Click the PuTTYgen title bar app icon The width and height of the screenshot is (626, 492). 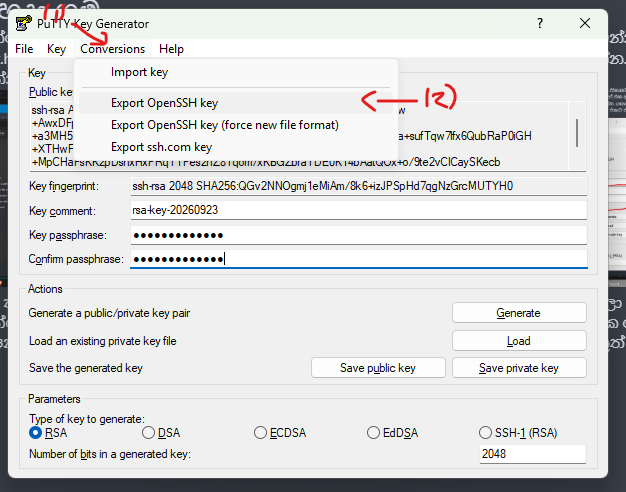coord(24,23)
